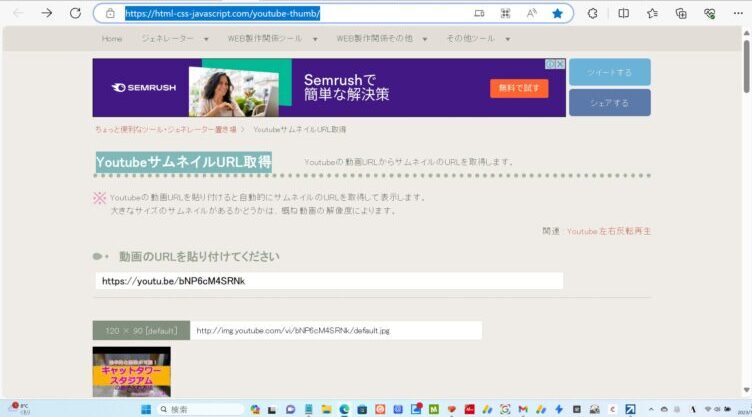The image size is (752, 417).
Task: Open the browser extensions puzzle icon
Action: (x=592, y=13)
